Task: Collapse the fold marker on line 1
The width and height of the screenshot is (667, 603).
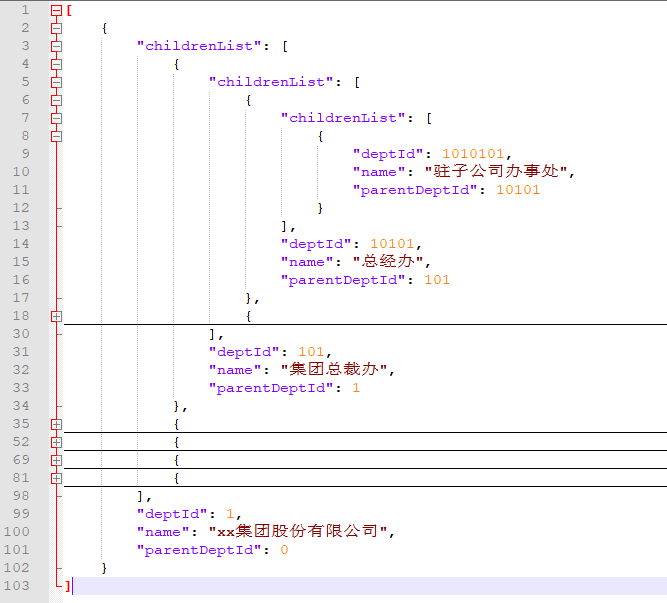Action: [56, 11]
